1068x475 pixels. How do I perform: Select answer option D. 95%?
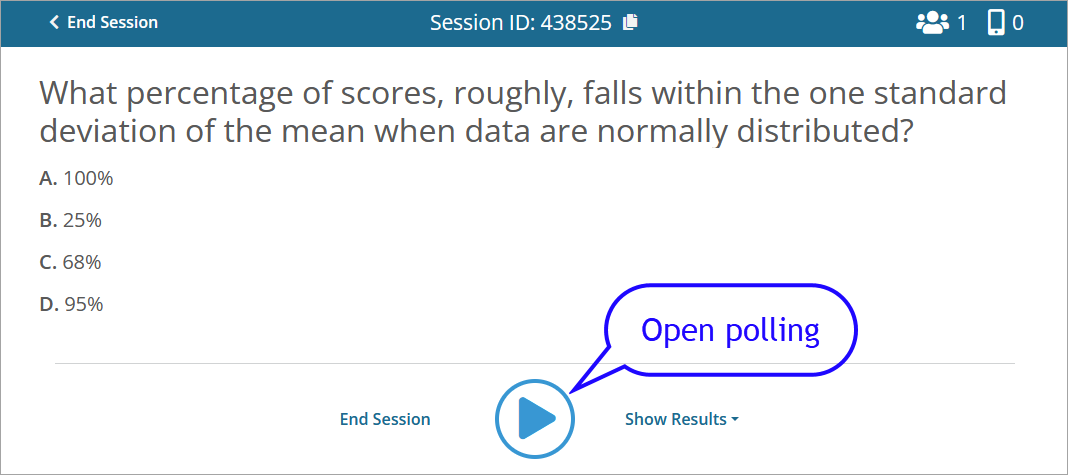click(x=72, y=304)
